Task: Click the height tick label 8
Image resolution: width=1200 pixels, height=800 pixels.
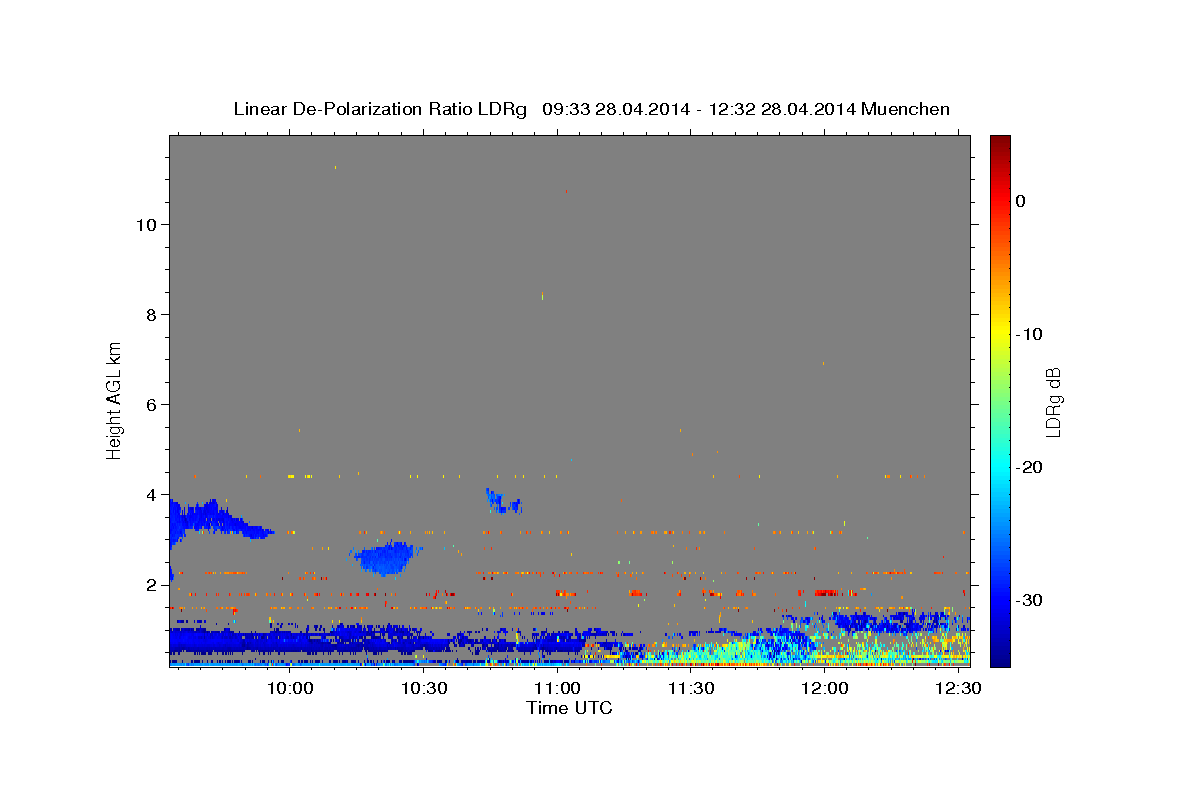Action: (x=152, y=314)
